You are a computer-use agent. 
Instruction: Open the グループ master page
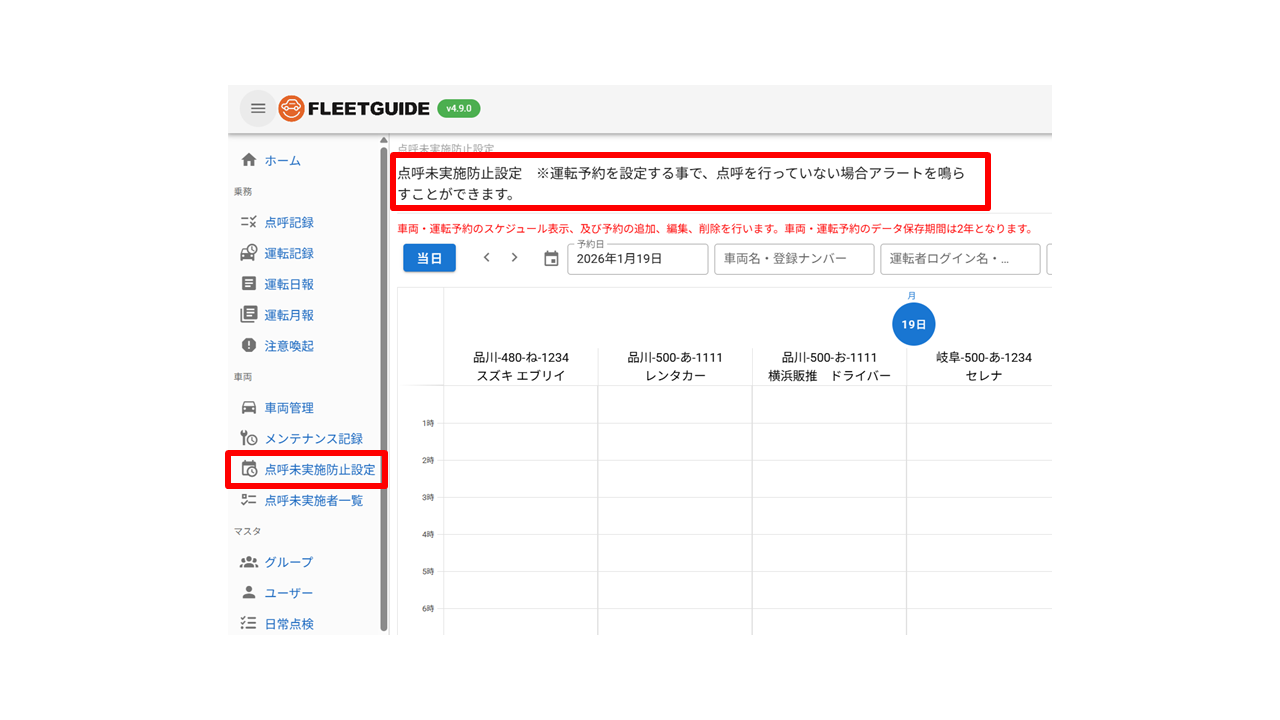pyautogui.click(x=288, y=562)
